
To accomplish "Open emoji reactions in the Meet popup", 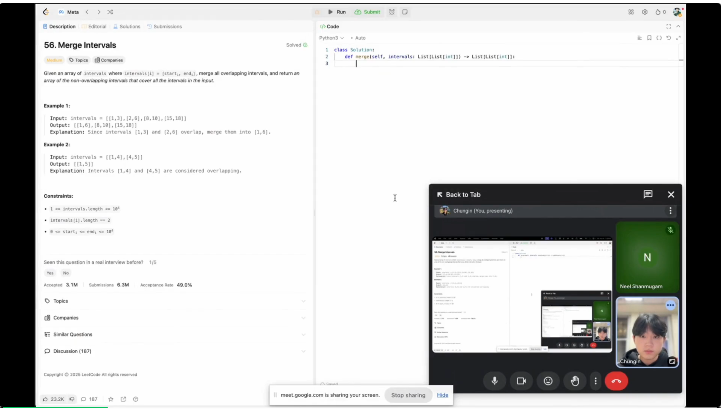I will pos(548,380).
